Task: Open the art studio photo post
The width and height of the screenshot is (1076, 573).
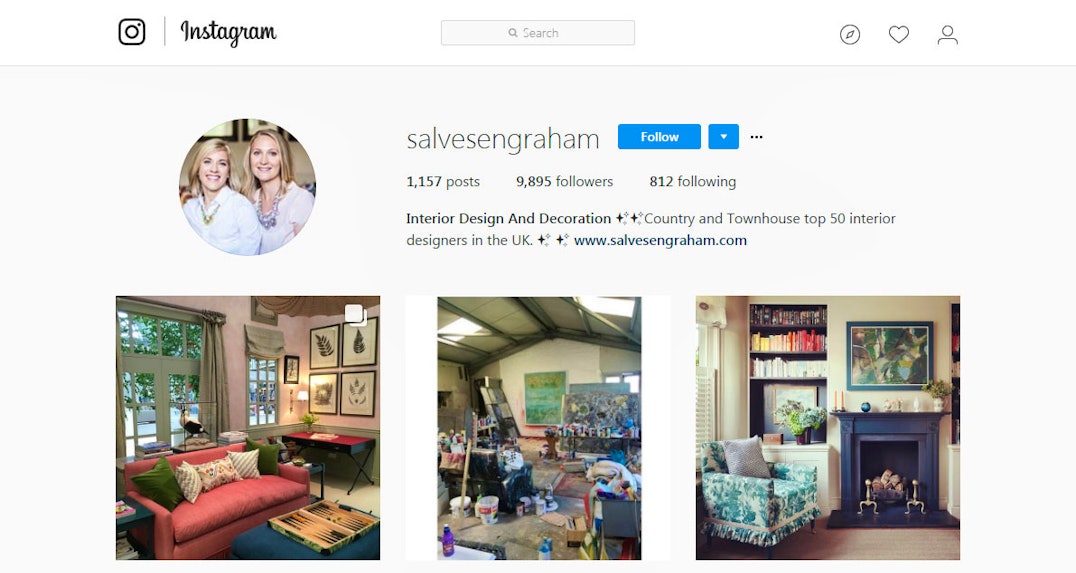Action: pyautogui.click(x=538, y=428)
